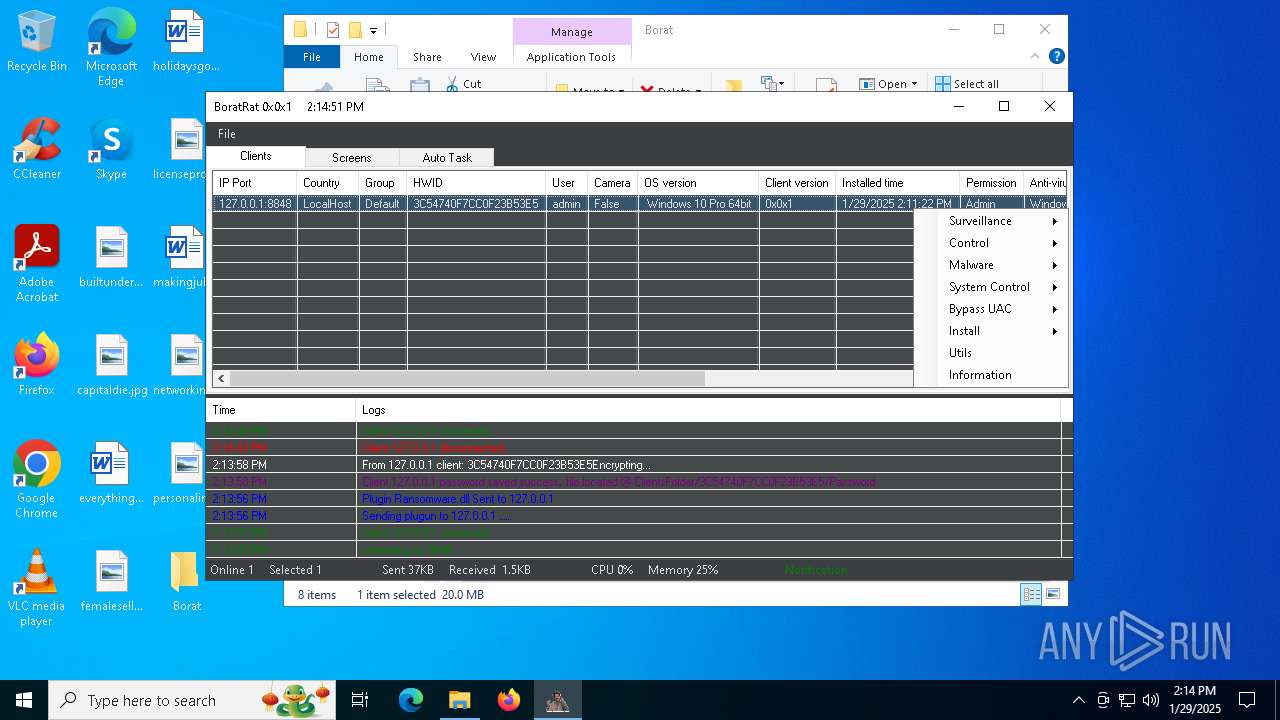Expand the System Control submenu
Image resolution: width=1280 pixels, height=720 pixels.
(1003, 287)
